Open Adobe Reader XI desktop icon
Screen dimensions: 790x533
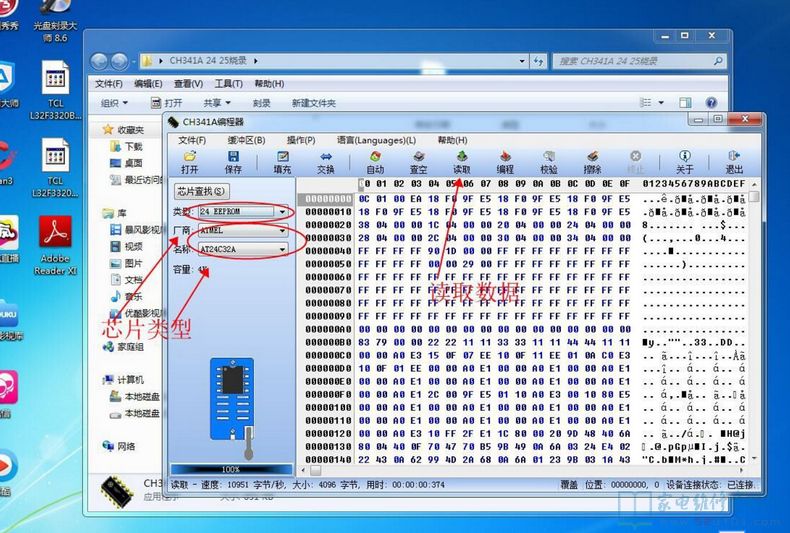pyautogui.click(x=55, y=245)
